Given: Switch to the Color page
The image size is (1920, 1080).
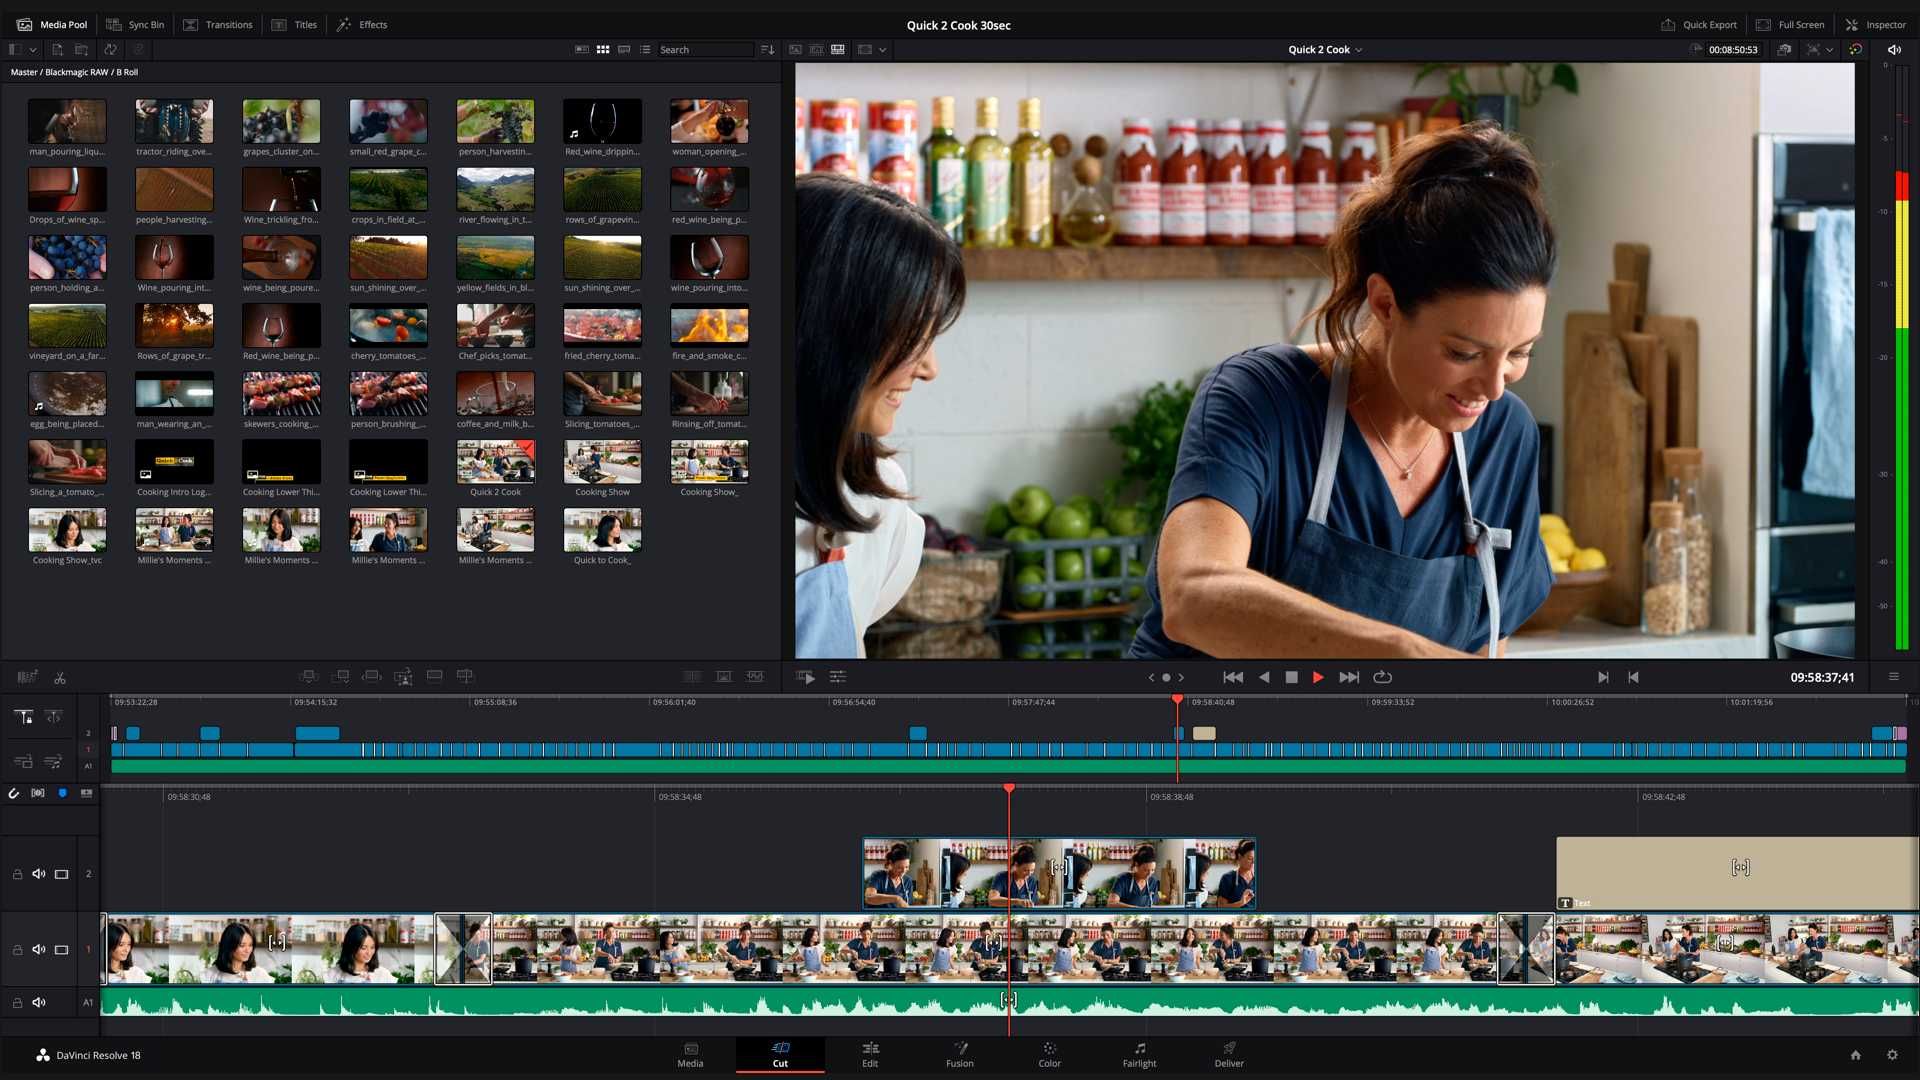Looking at the screenshot, I should pyautogui.click(x=1048, y=1055).
